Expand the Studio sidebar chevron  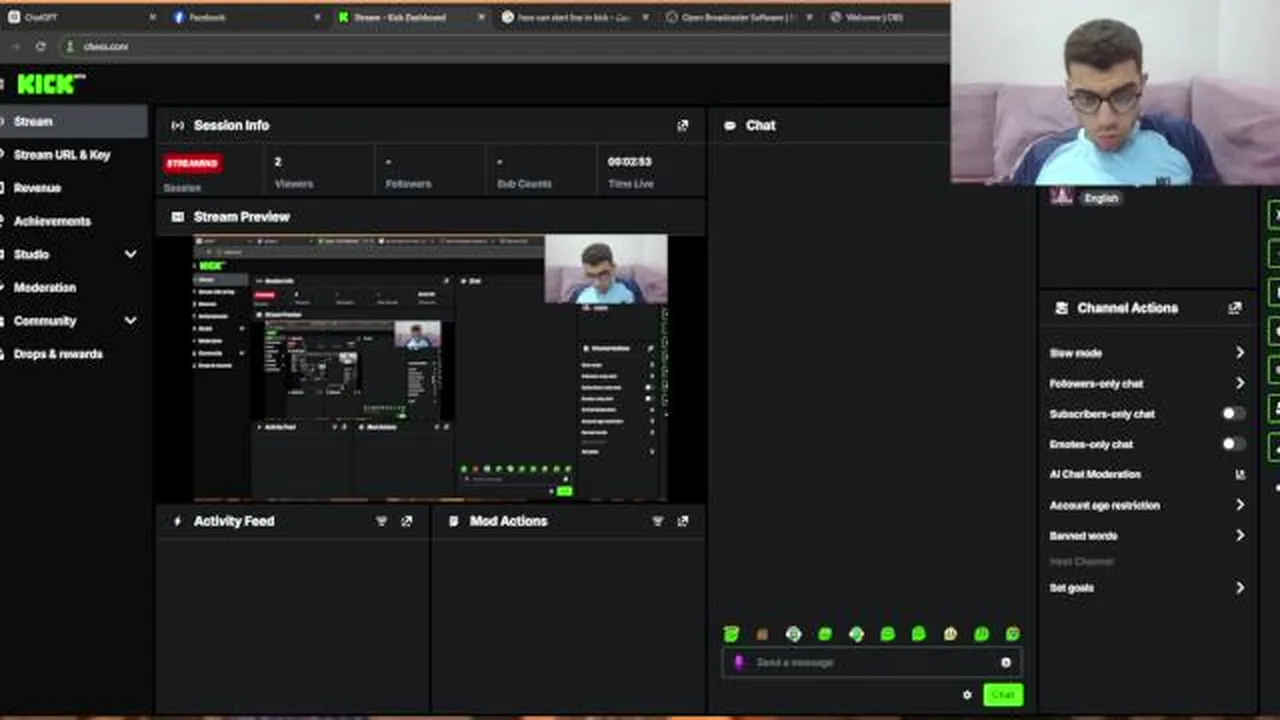tap(130, 254)
